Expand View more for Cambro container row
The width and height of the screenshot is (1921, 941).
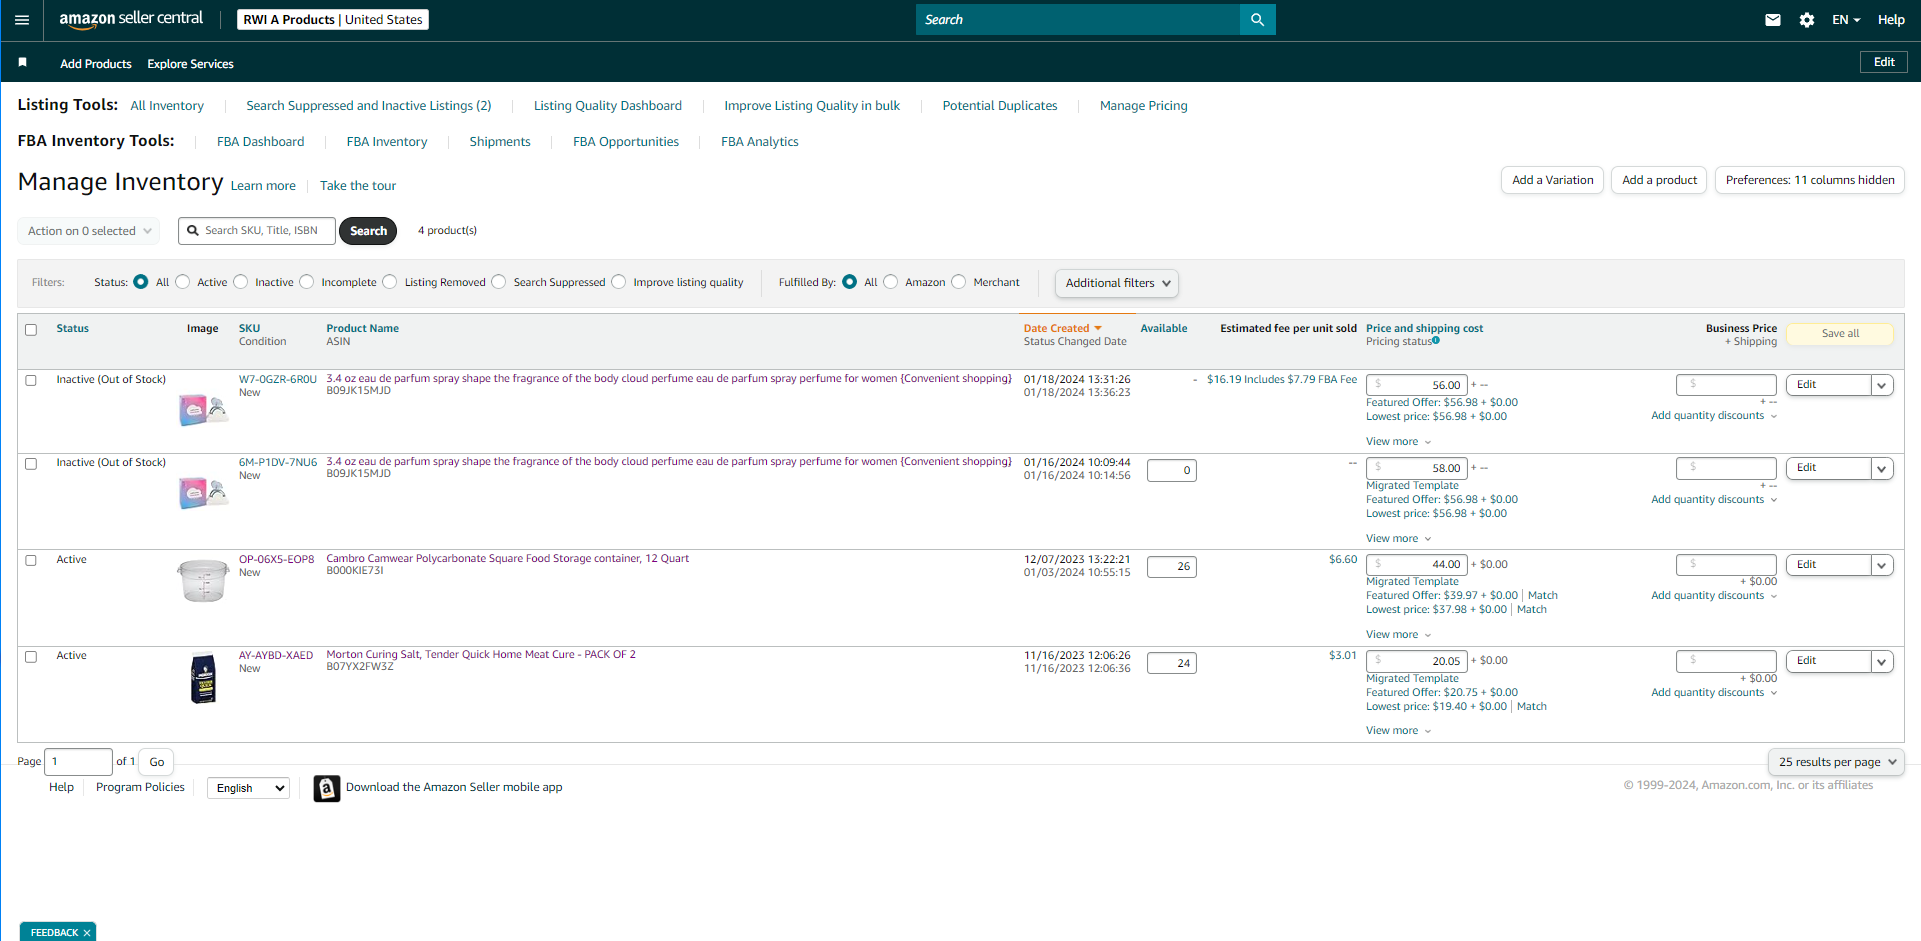1399,635
